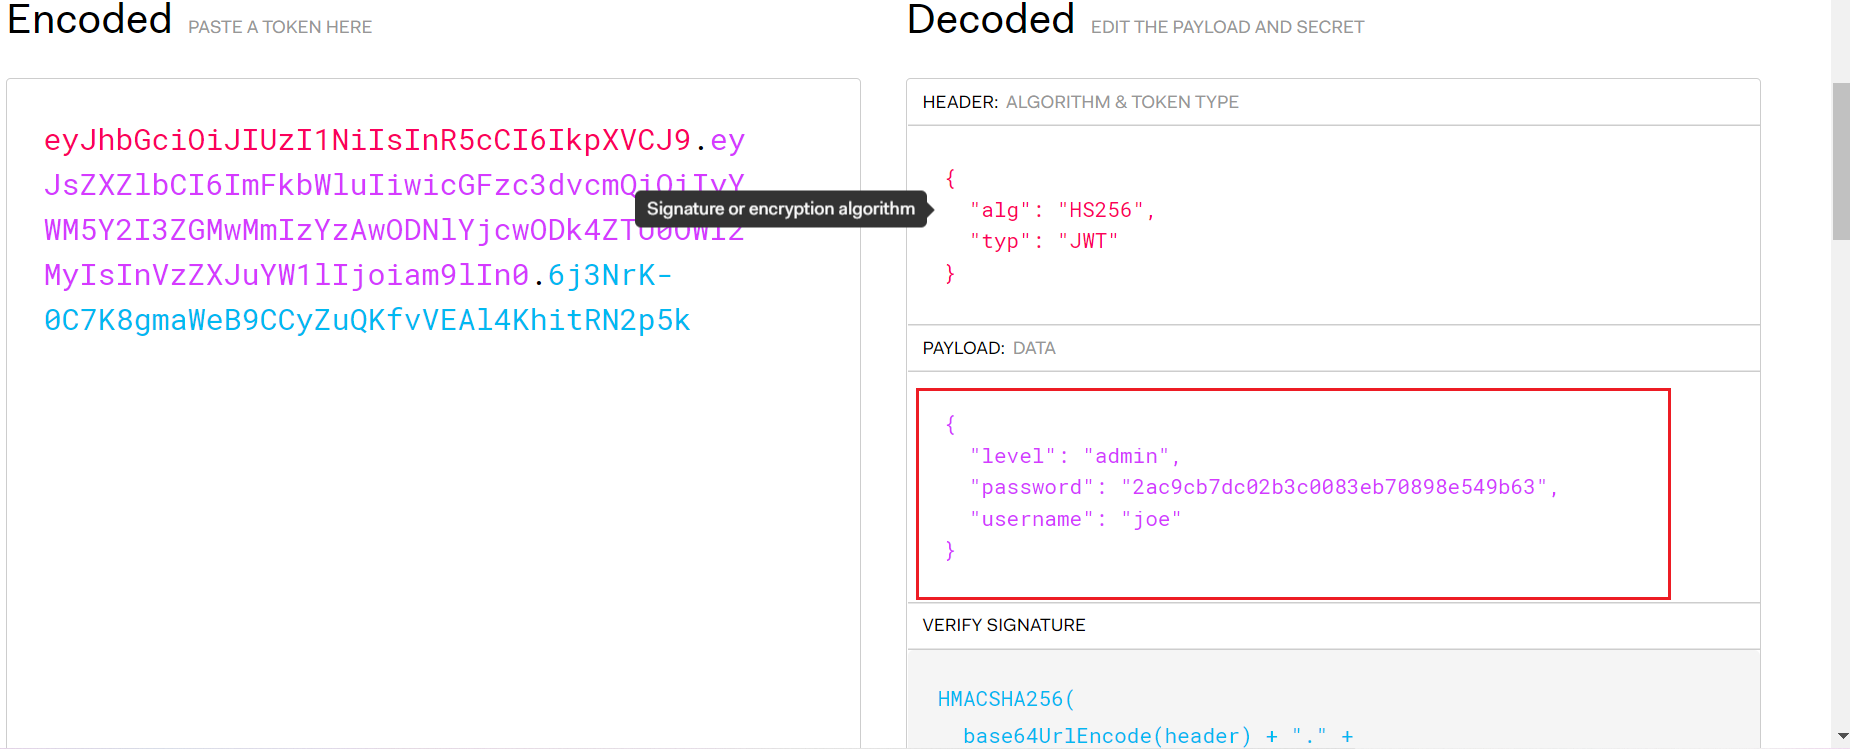Click the "username": "joe" line

point(1075,519)
